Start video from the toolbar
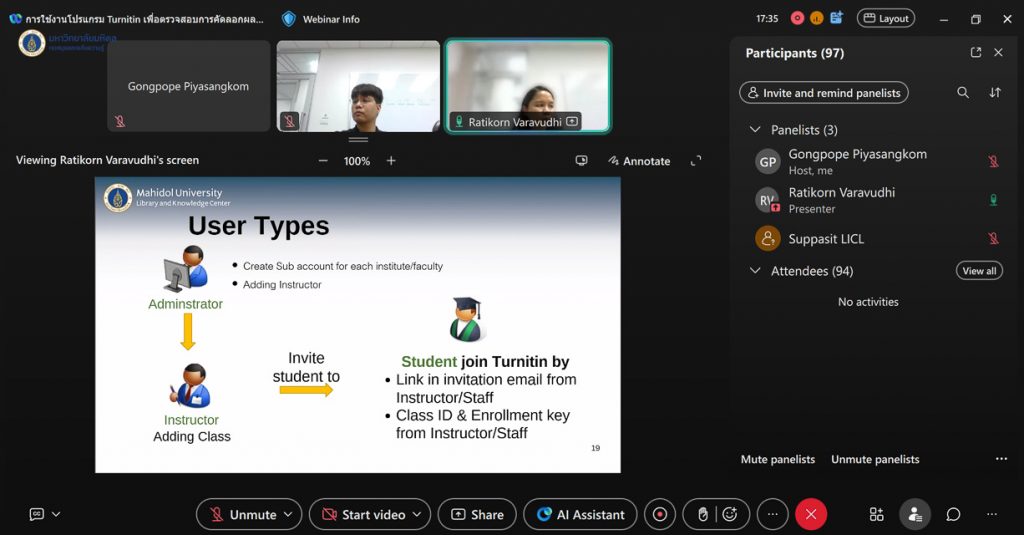1024x535 pixels. (x=363, y=514)
